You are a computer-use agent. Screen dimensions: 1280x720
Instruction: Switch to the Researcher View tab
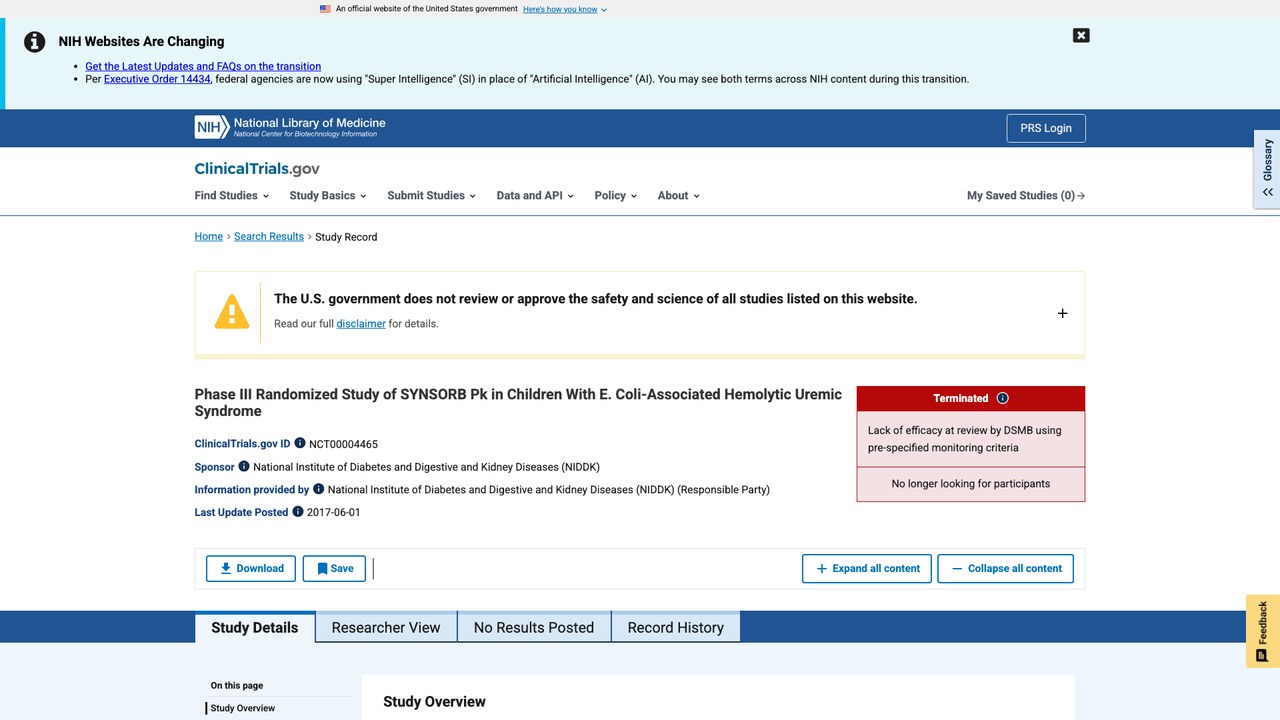point(386,627)
